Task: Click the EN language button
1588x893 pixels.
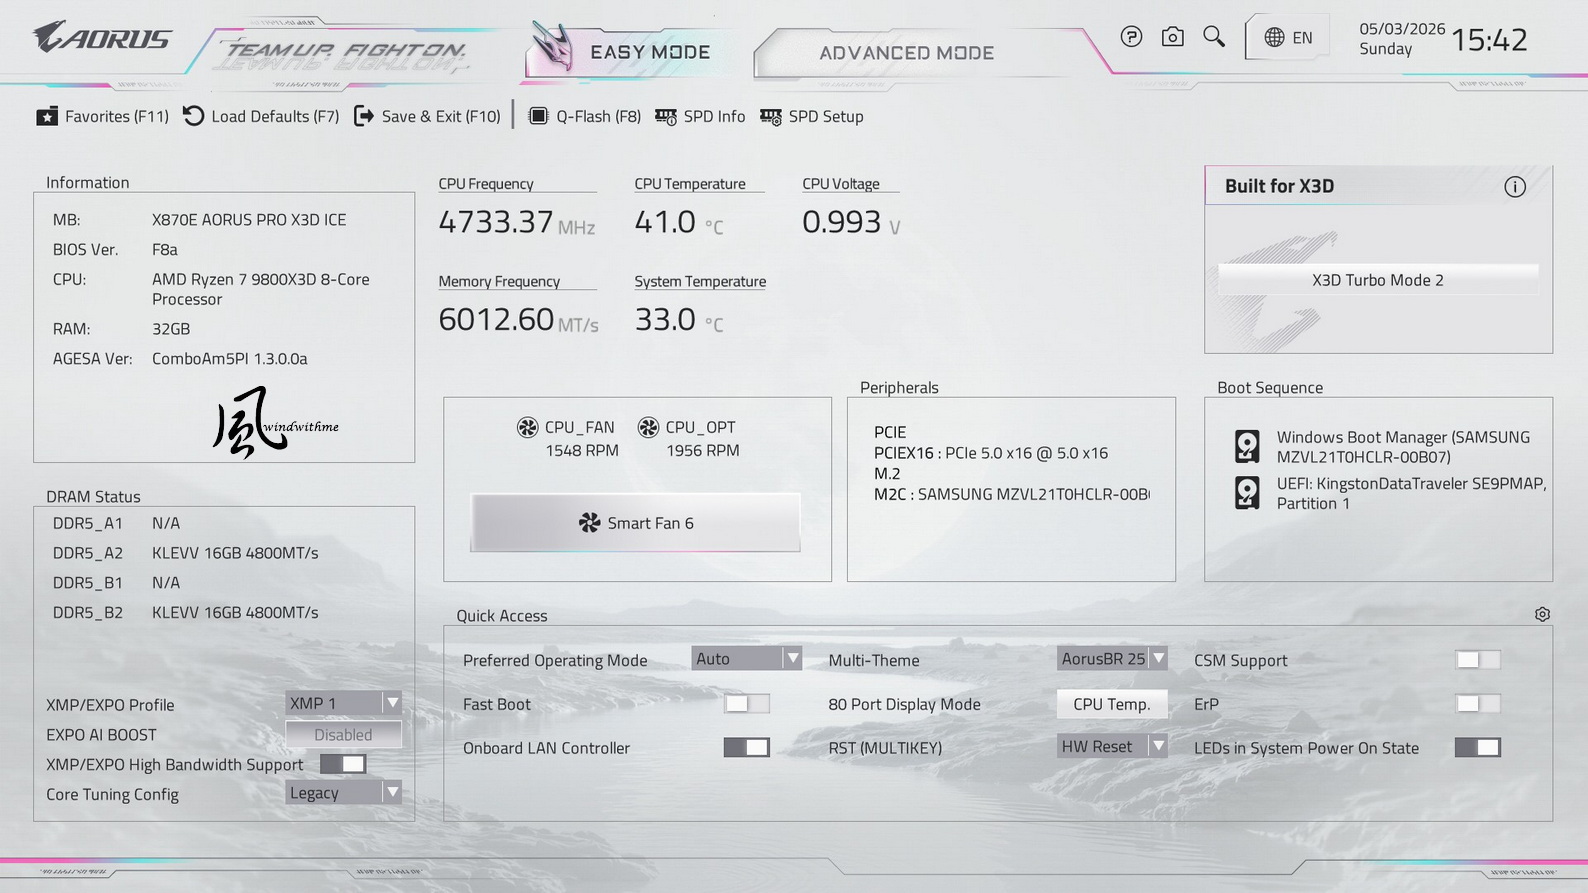Action: (x=1288, y=38)
